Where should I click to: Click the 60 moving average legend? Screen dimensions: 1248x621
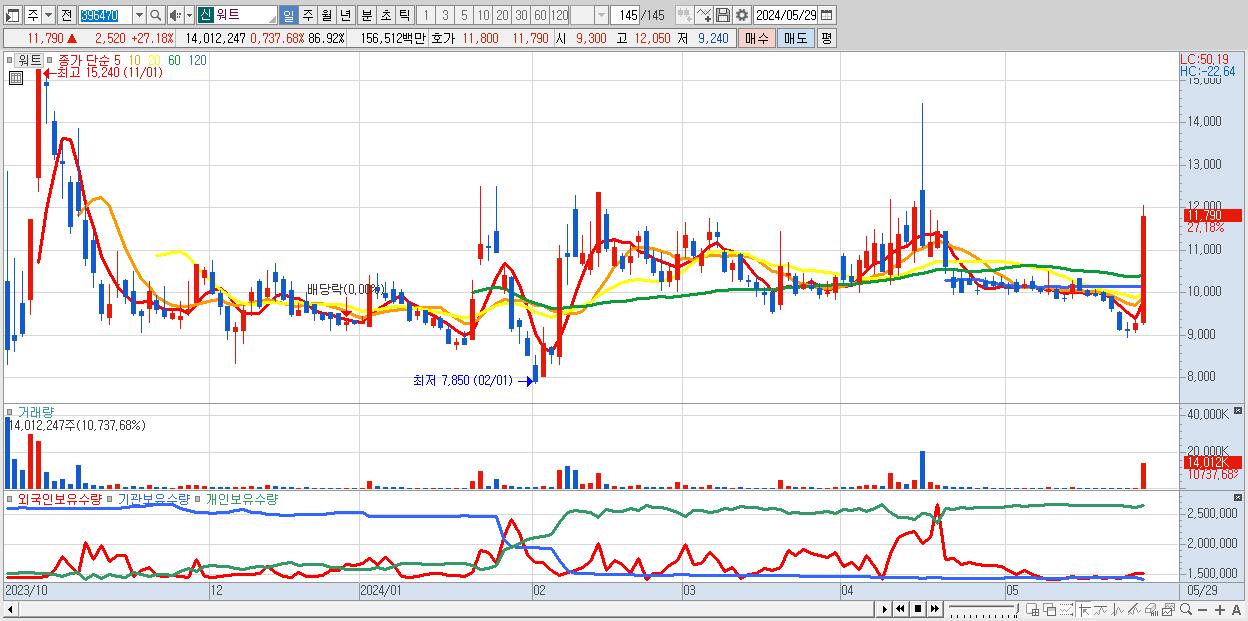coord(174,61)
